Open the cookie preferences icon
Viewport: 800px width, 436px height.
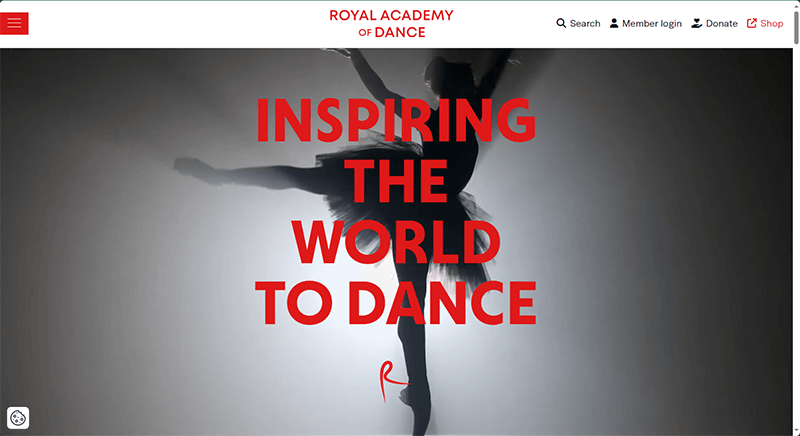(18, 418)
